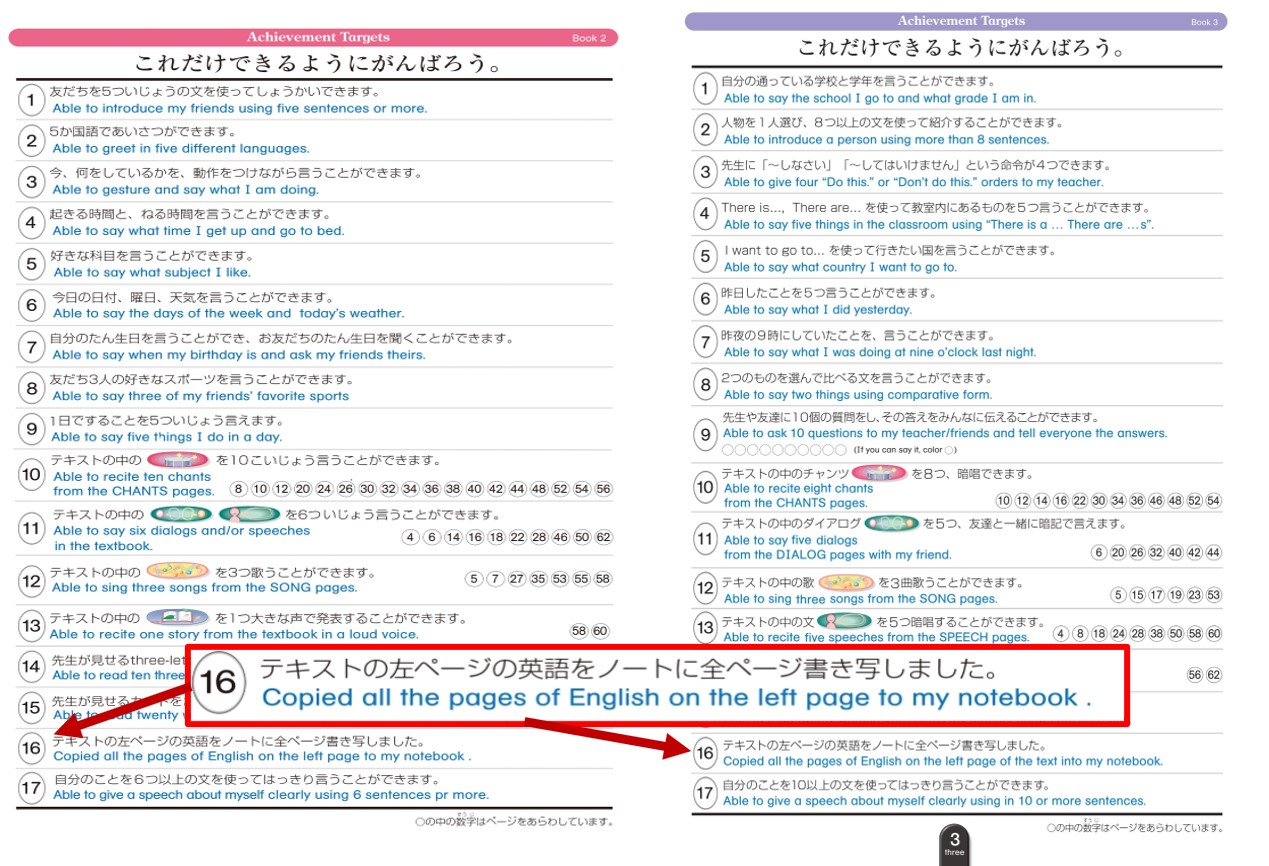Click the songs icon in Book 2 item 12
1269x866 pixels.
[x=178, y=572]
